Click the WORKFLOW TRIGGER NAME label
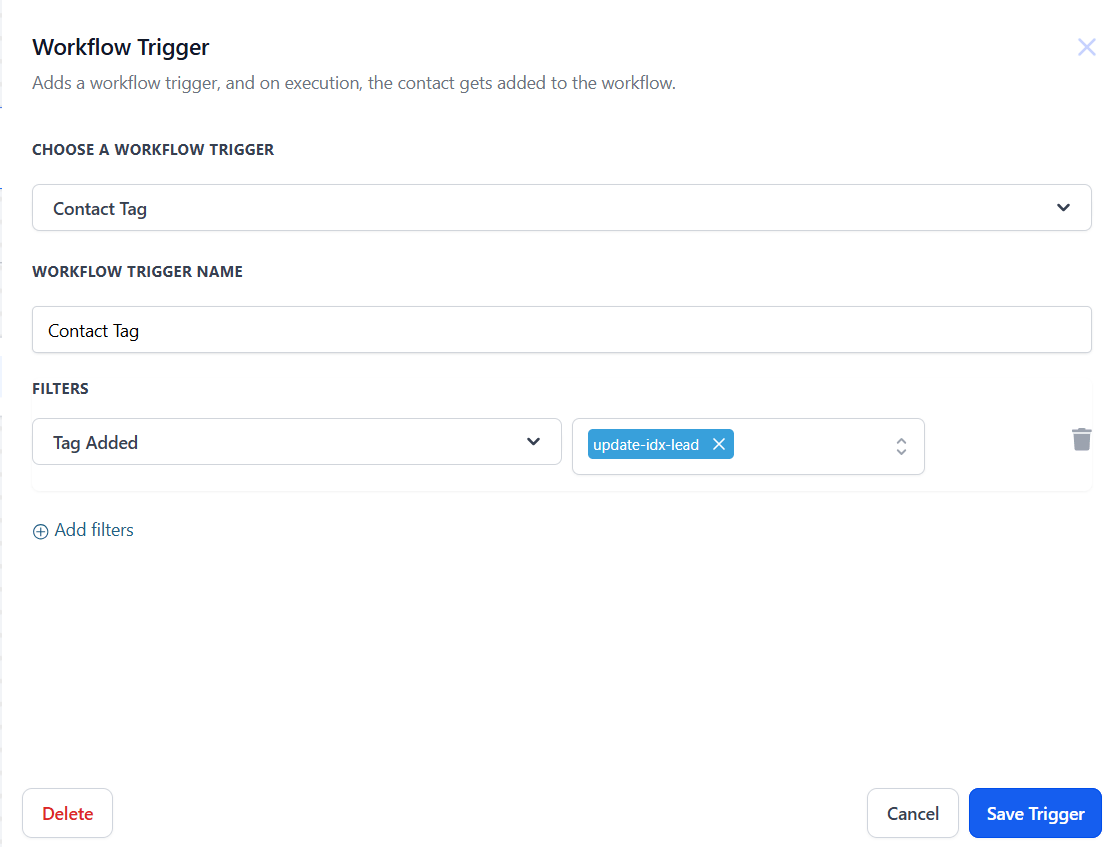1111x847 pixels. coord(137,271)
